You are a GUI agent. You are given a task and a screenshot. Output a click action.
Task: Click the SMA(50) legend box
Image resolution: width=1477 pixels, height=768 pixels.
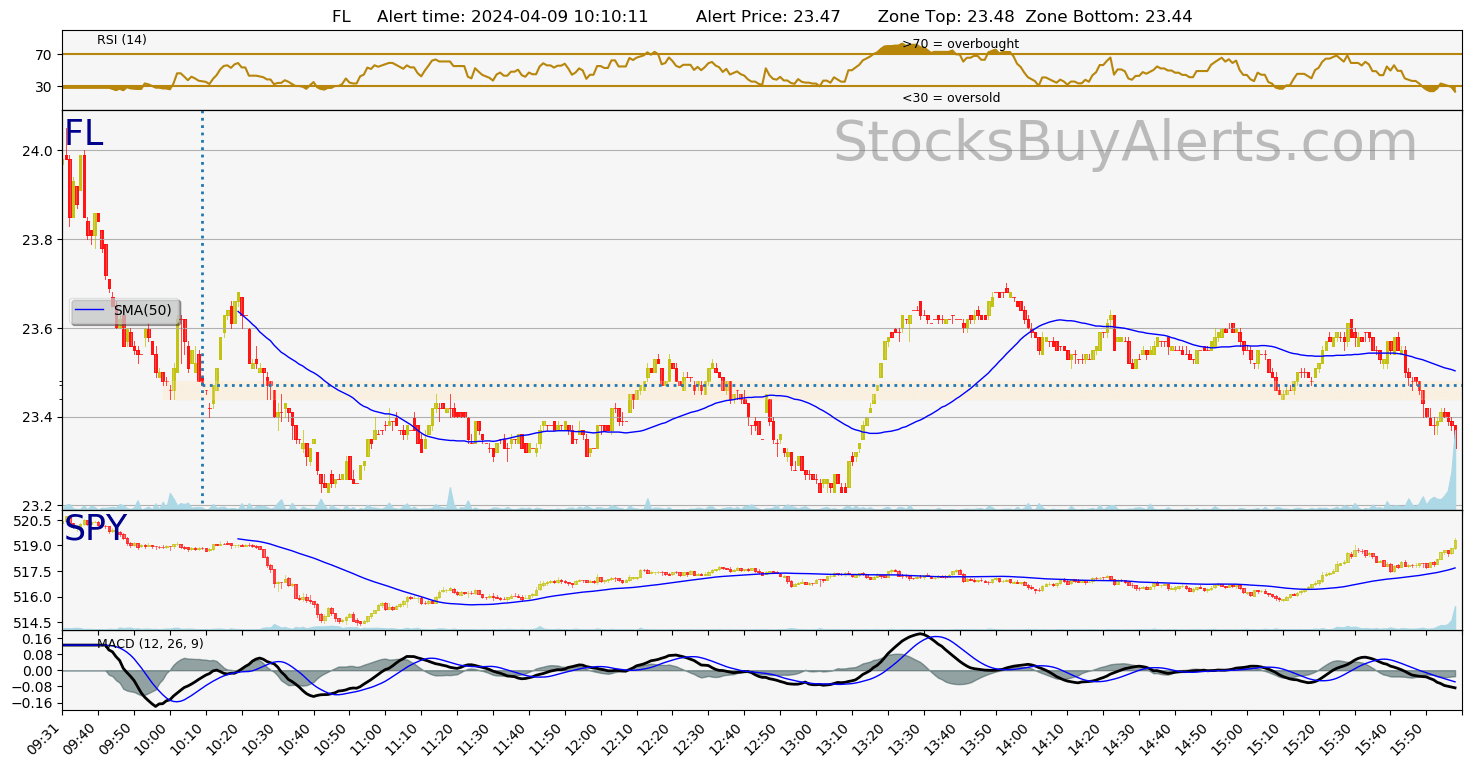(125, 311)
